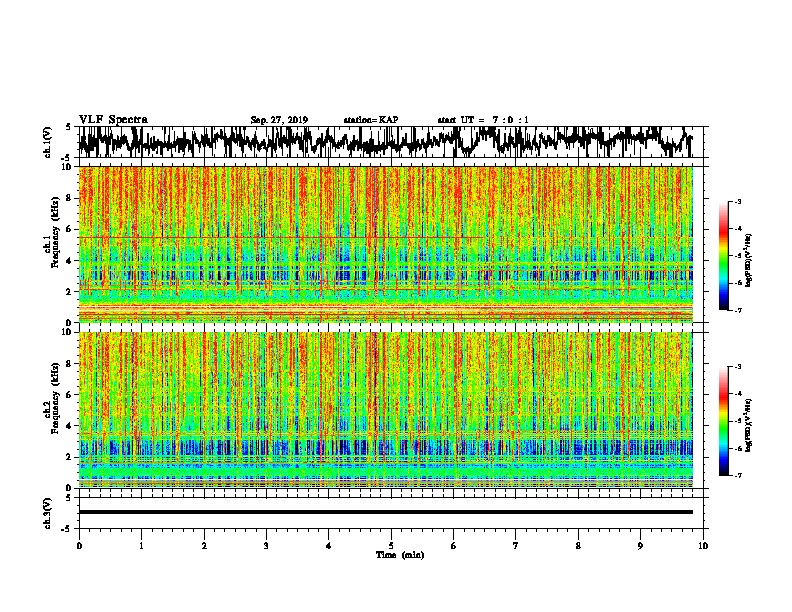Click the ch.2 frequency axis tick "10"
Viewport: 792px width, 612px height.
[69, 332]
